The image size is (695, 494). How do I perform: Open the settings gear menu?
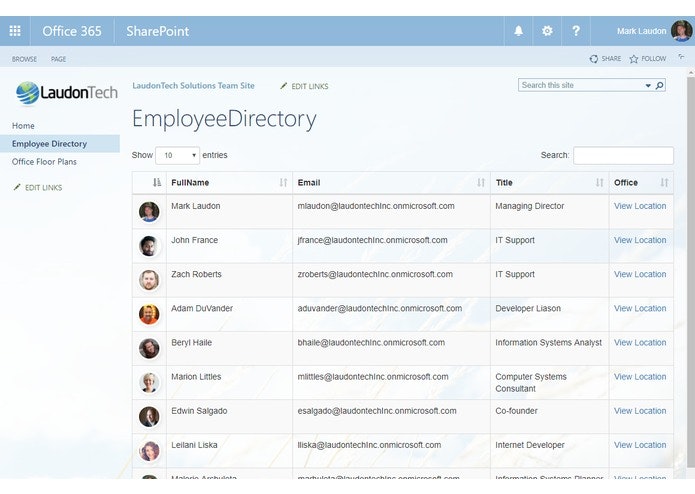pyautogui.click(x=547, y=31)
